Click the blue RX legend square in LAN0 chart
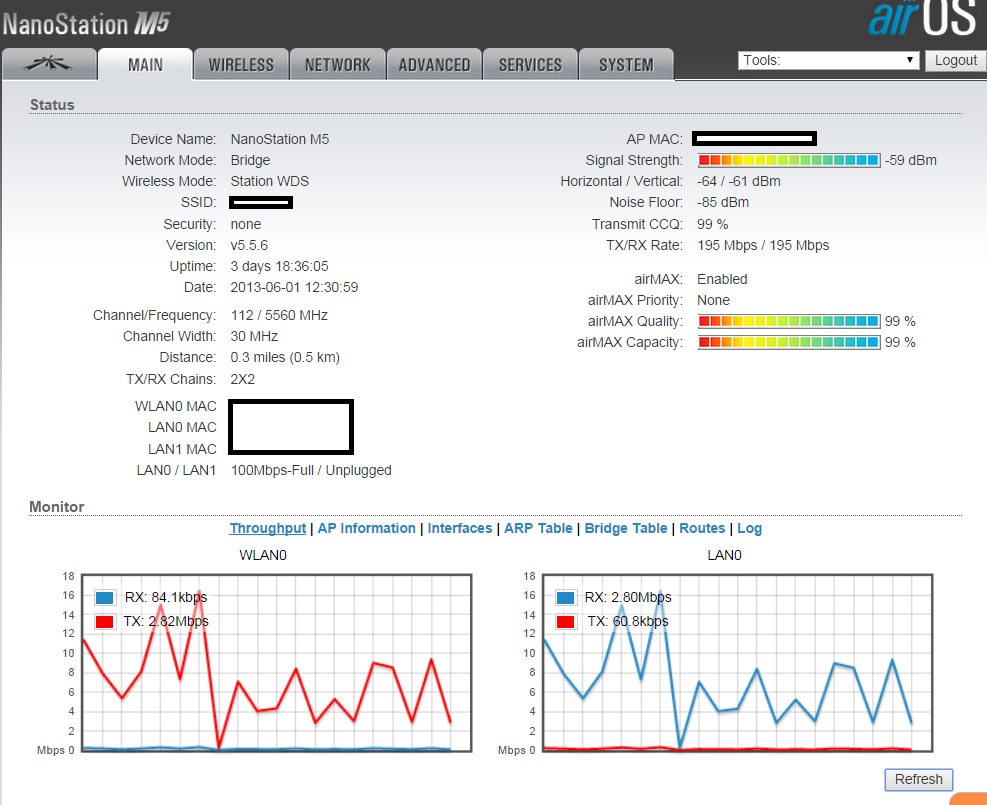The height and width of the screenshot is (805, 987). [565, 597]
